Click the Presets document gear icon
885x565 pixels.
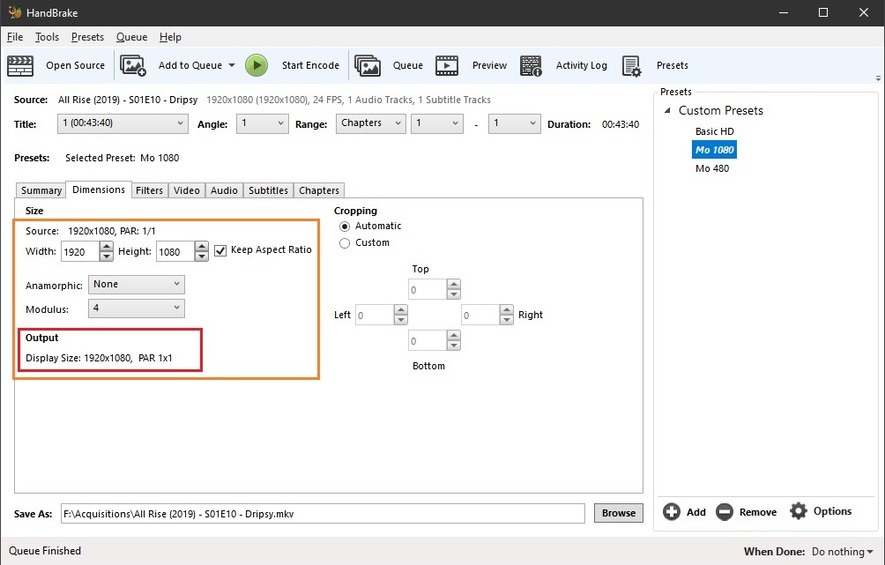[632, 65]
